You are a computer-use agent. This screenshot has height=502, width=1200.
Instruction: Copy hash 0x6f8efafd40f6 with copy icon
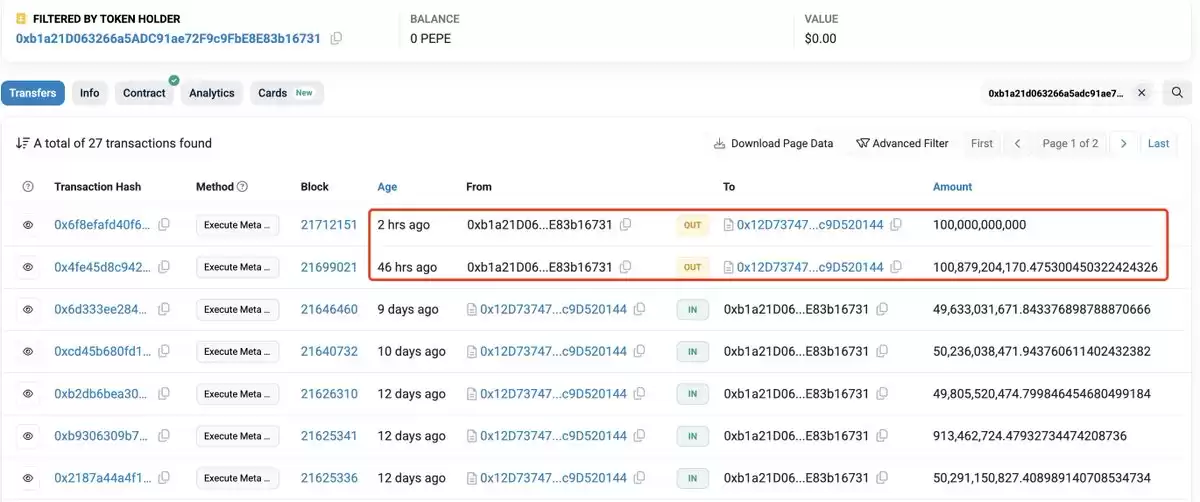point(164,225)
